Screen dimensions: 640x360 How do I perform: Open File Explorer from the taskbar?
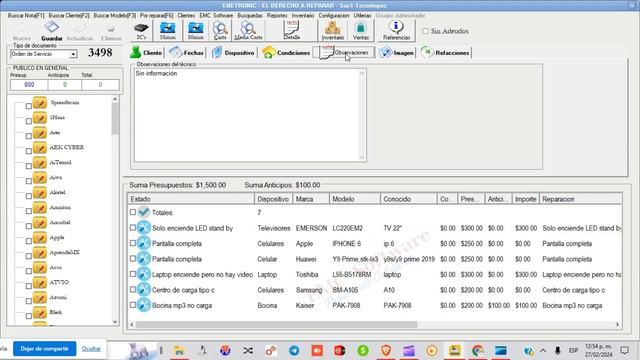pyautogui.click(x=179, y=350)
